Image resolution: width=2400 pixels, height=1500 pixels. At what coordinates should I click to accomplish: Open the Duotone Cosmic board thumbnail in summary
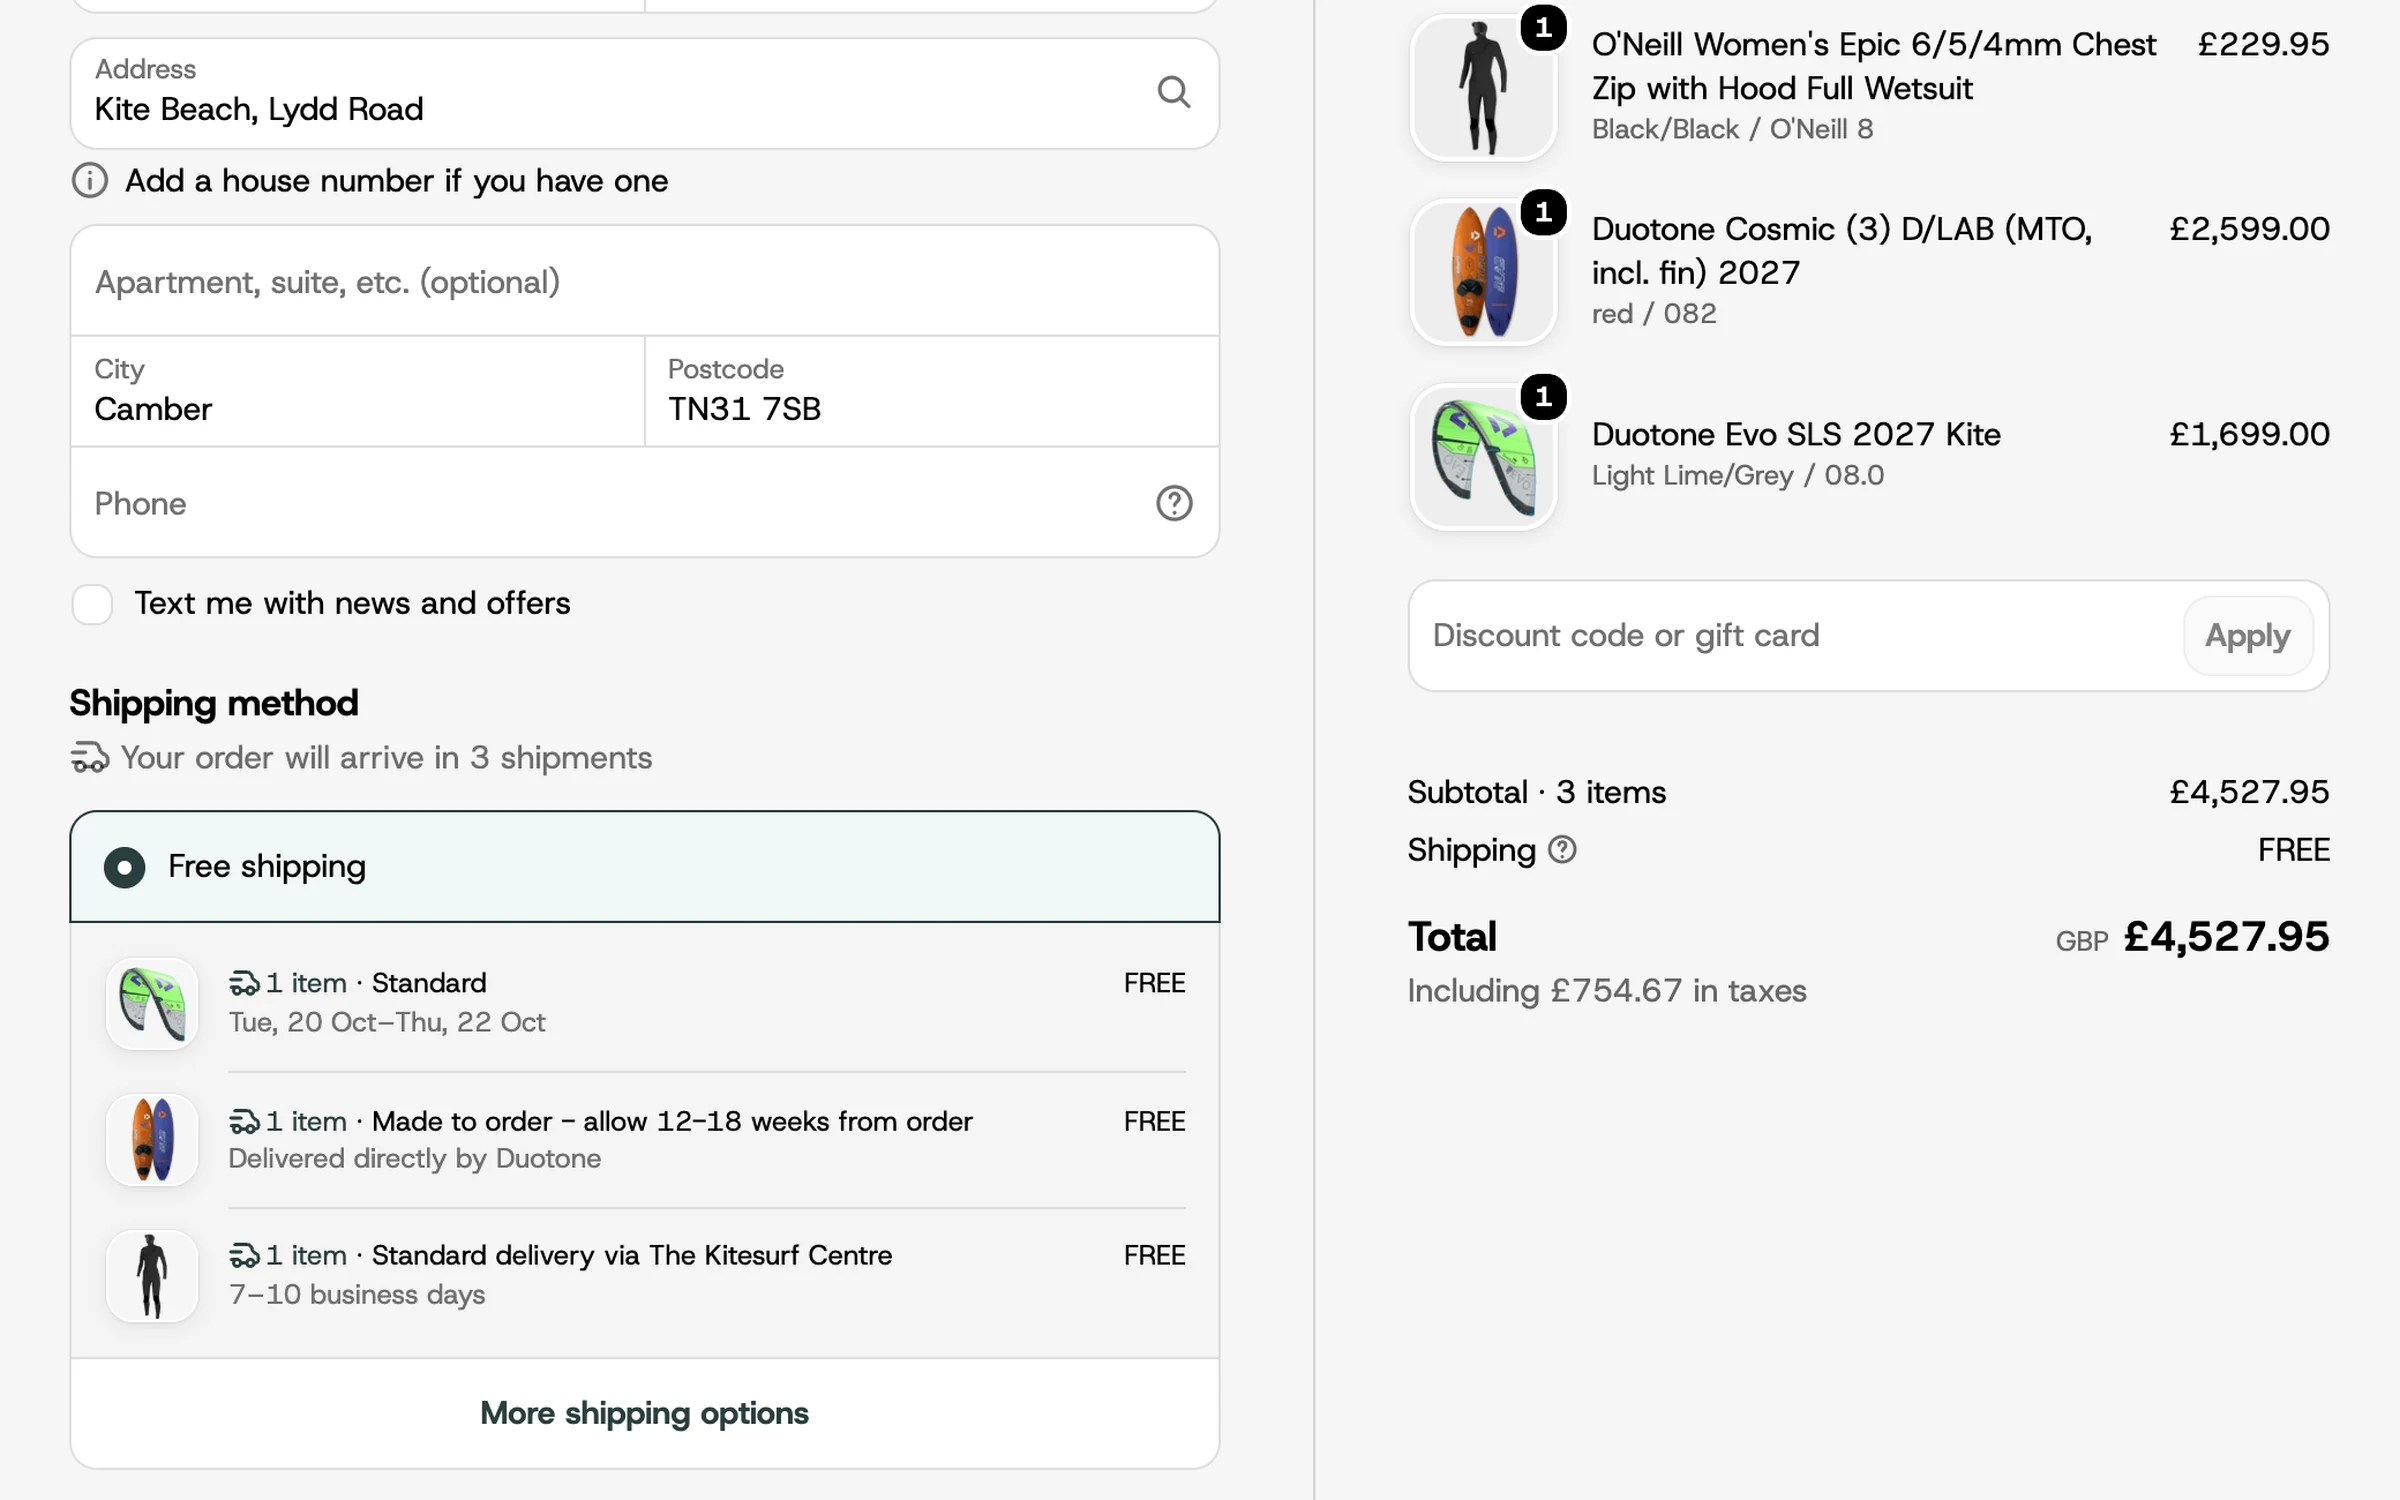[x=1483, y=272]
